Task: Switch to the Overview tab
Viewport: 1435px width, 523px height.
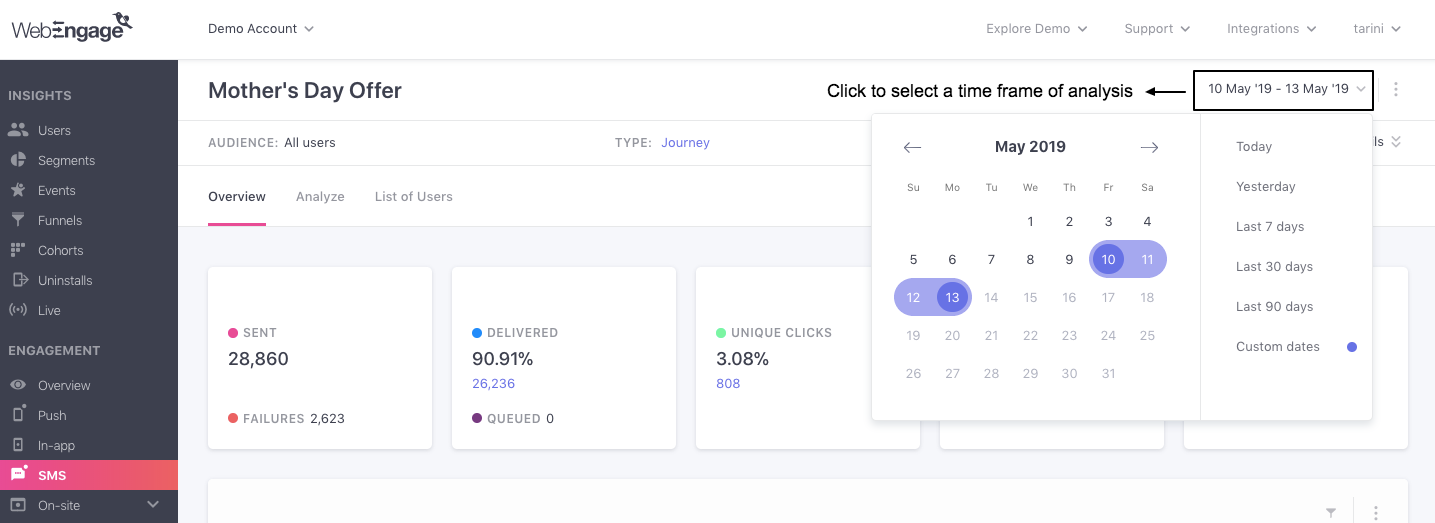Action: pos(237,197)
